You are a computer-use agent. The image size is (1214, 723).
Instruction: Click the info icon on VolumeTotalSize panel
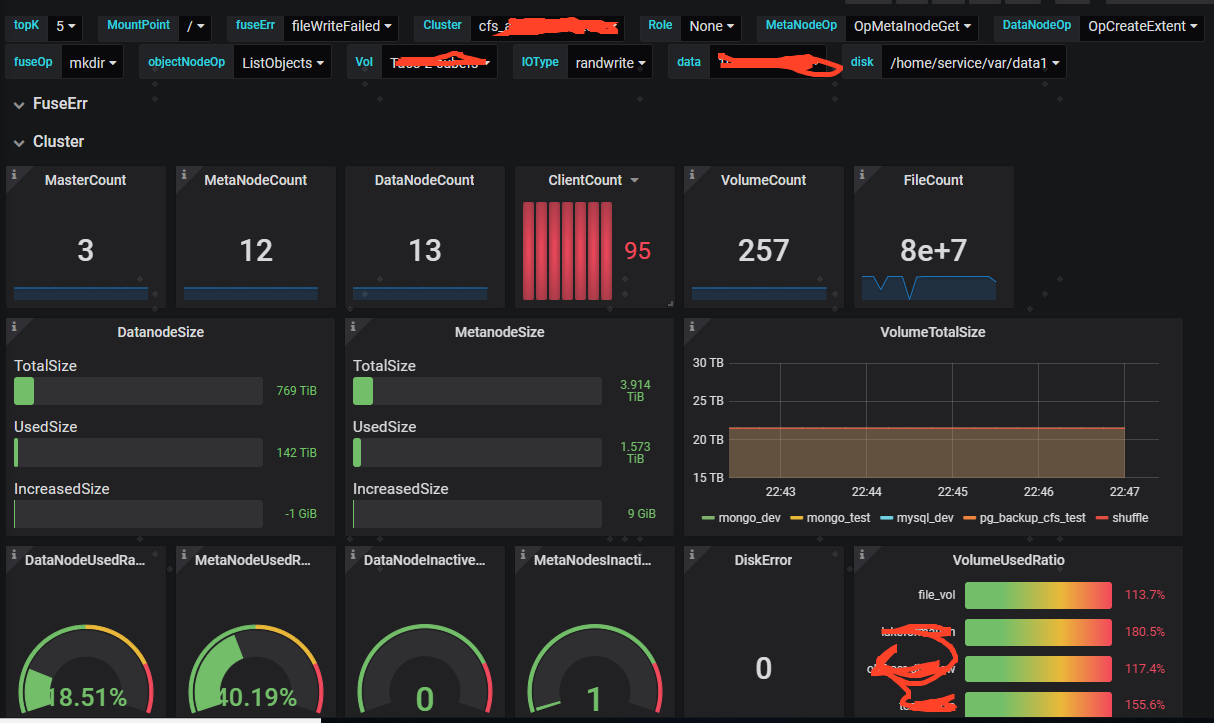click(x=691, y=326)
